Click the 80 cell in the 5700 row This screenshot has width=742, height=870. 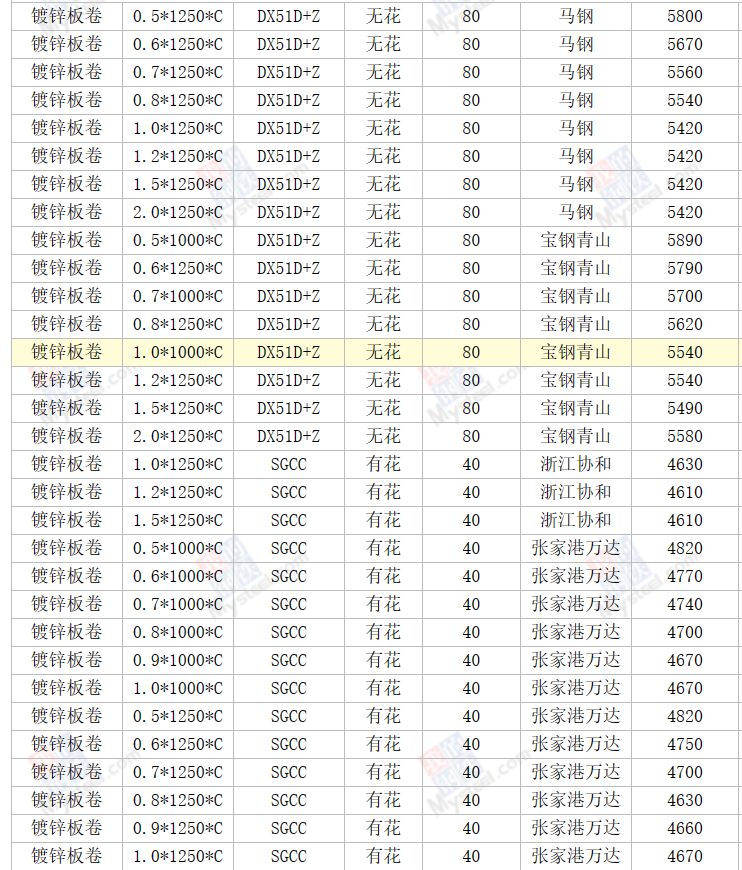coord(471,296)
